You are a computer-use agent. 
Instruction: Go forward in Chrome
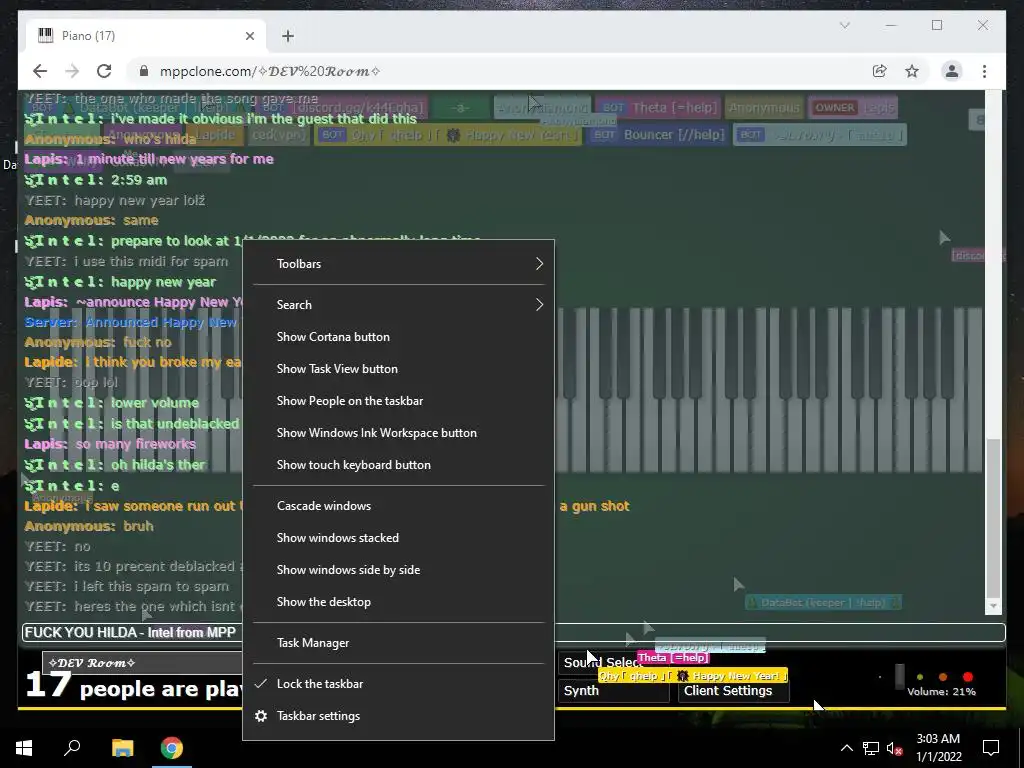72,71
